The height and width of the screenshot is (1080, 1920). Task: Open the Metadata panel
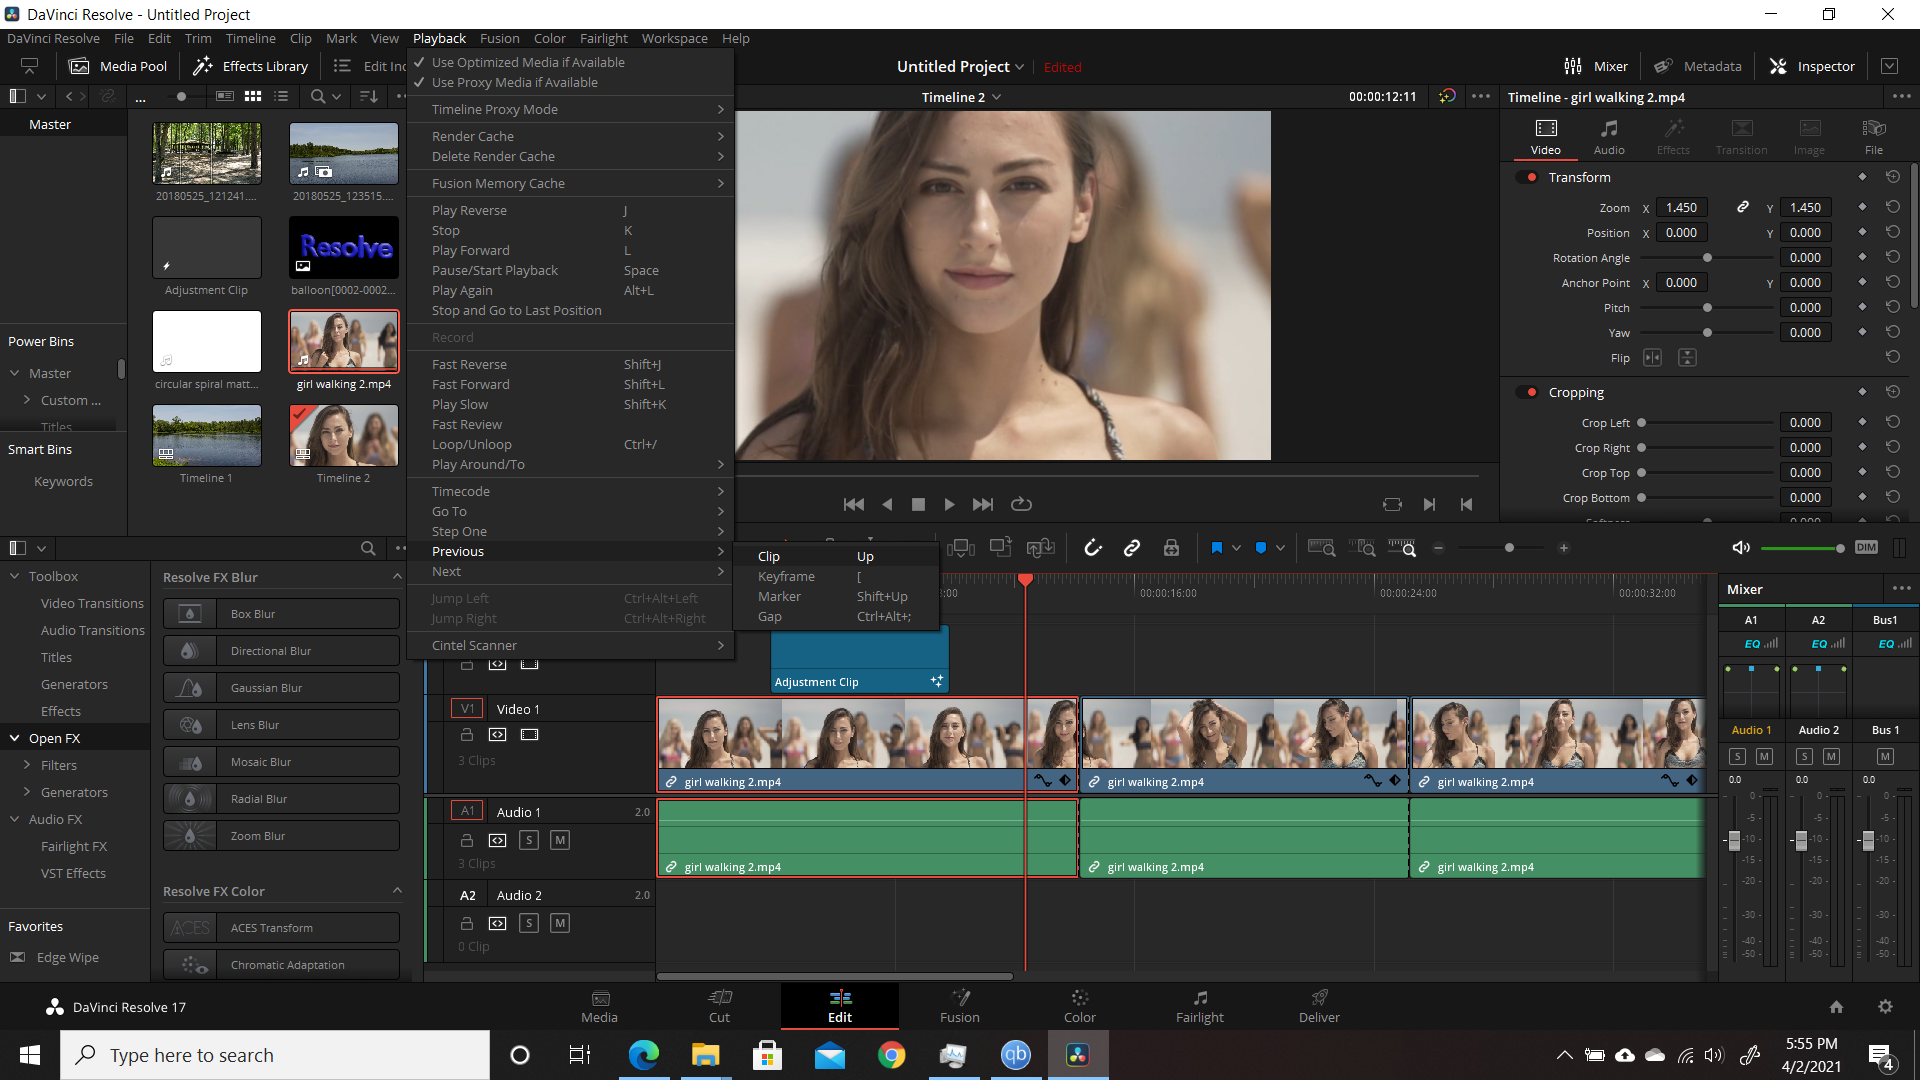click(x=1698, y=66)
